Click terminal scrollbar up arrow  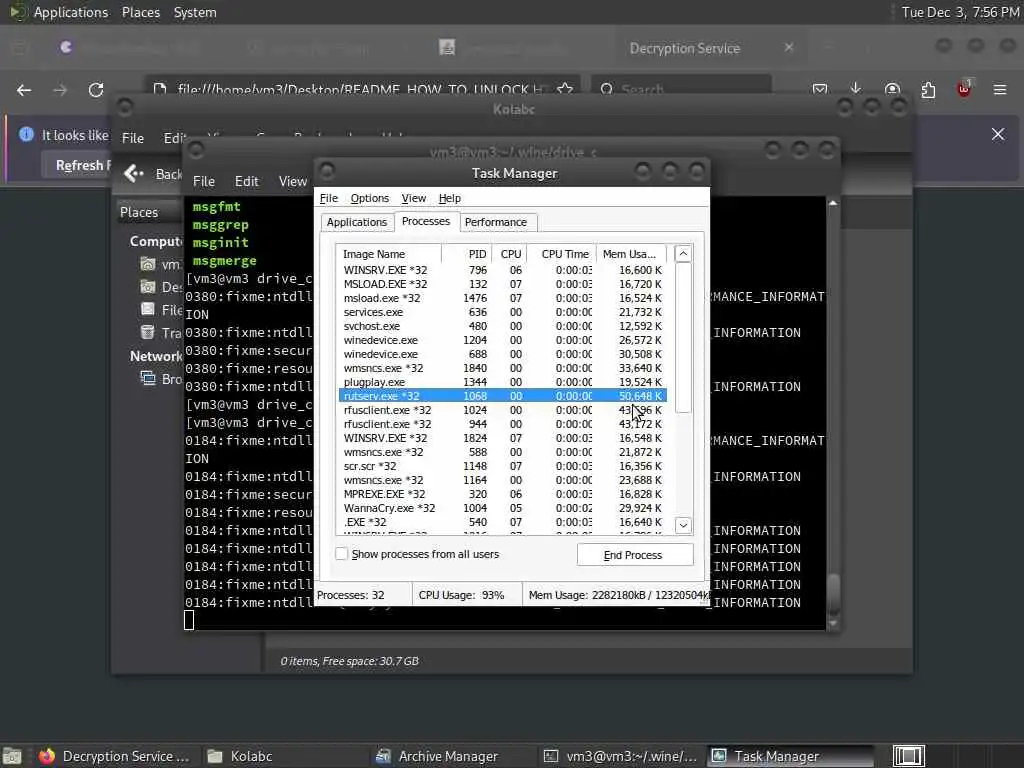point(833,204)
